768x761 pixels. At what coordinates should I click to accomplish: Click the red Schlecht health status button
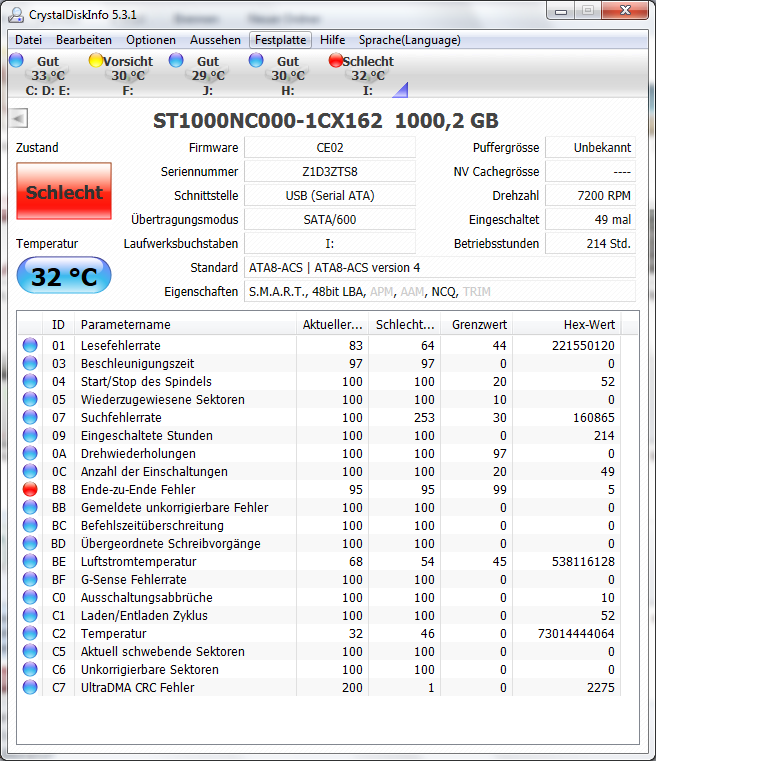(64, 191)
